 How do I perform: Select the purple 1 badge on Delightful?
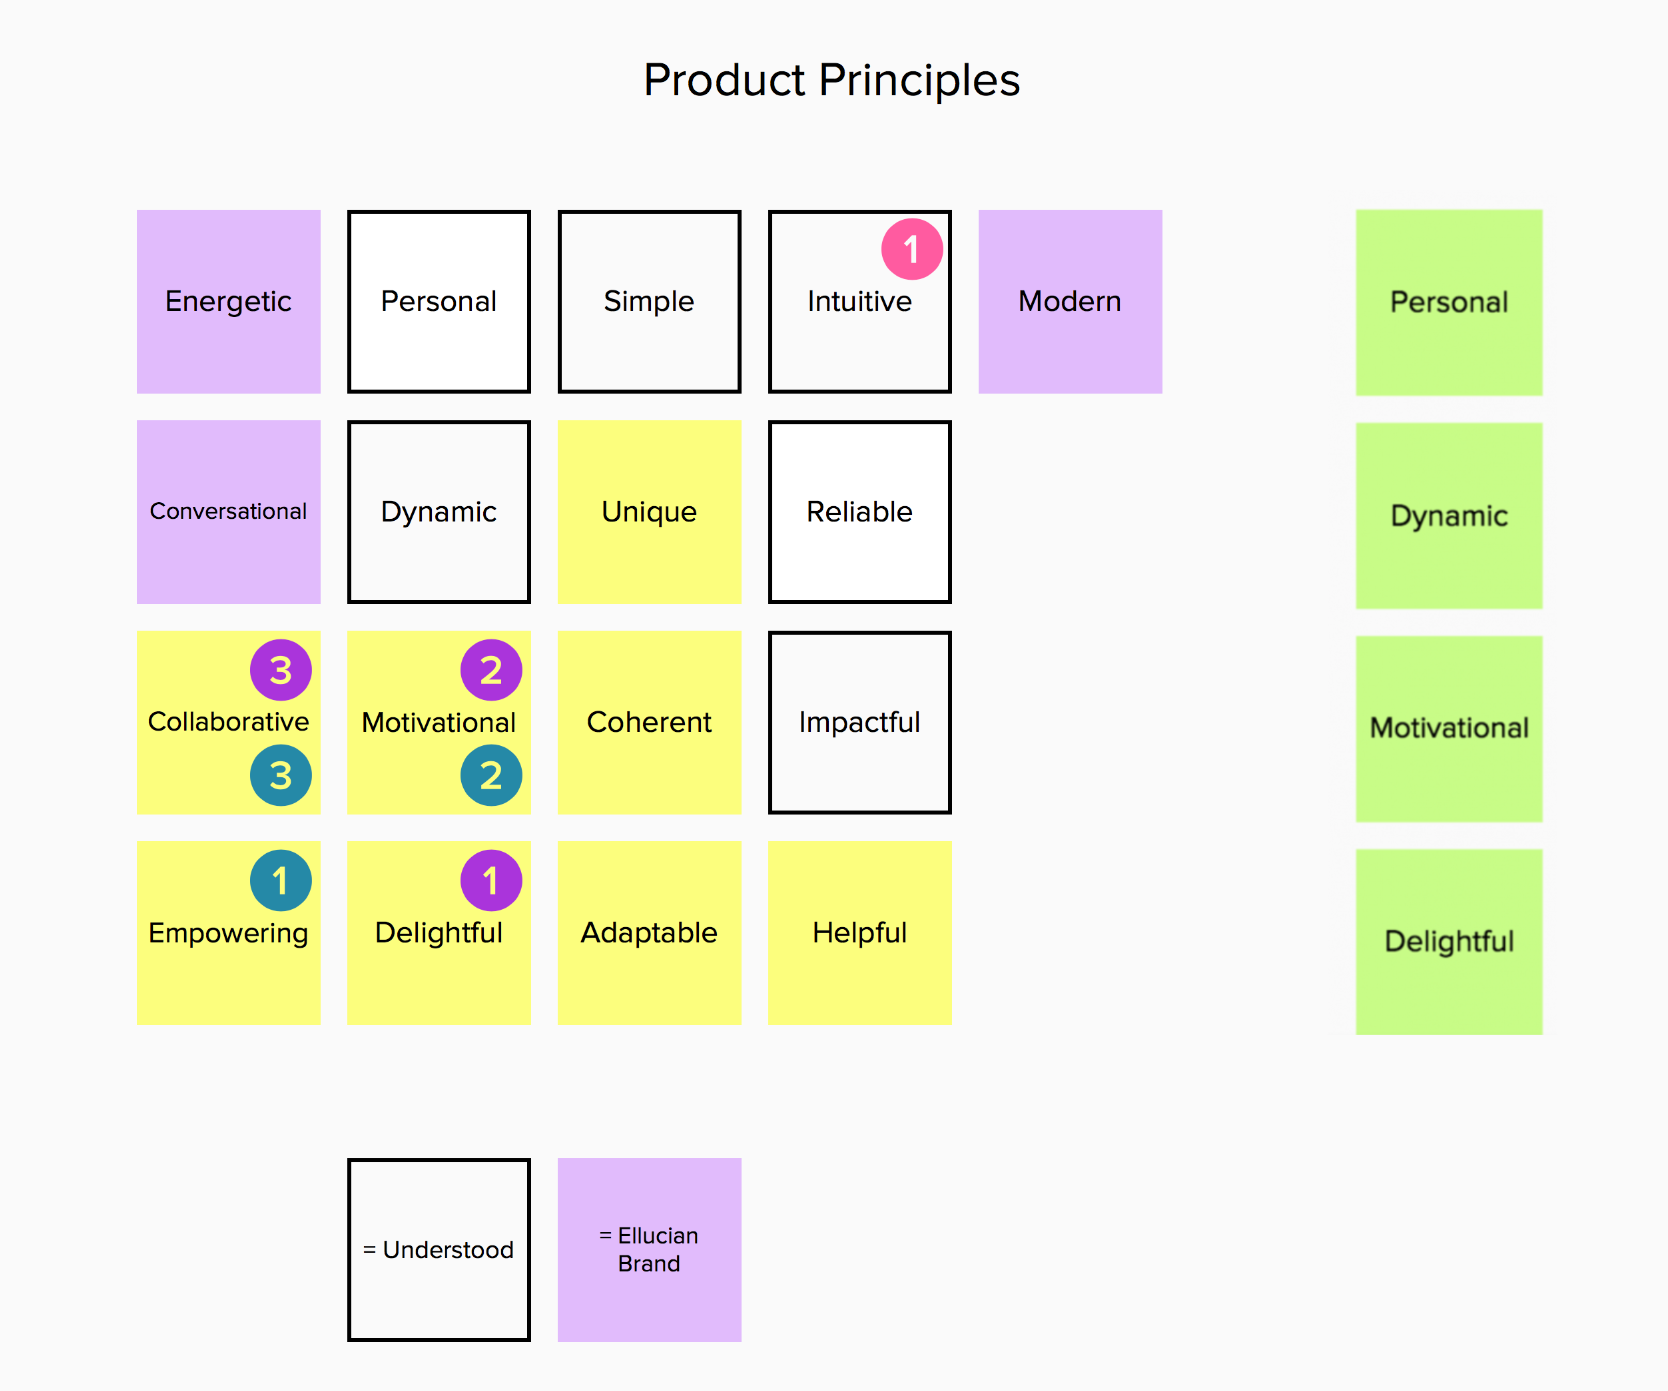[x=491, y=881]
